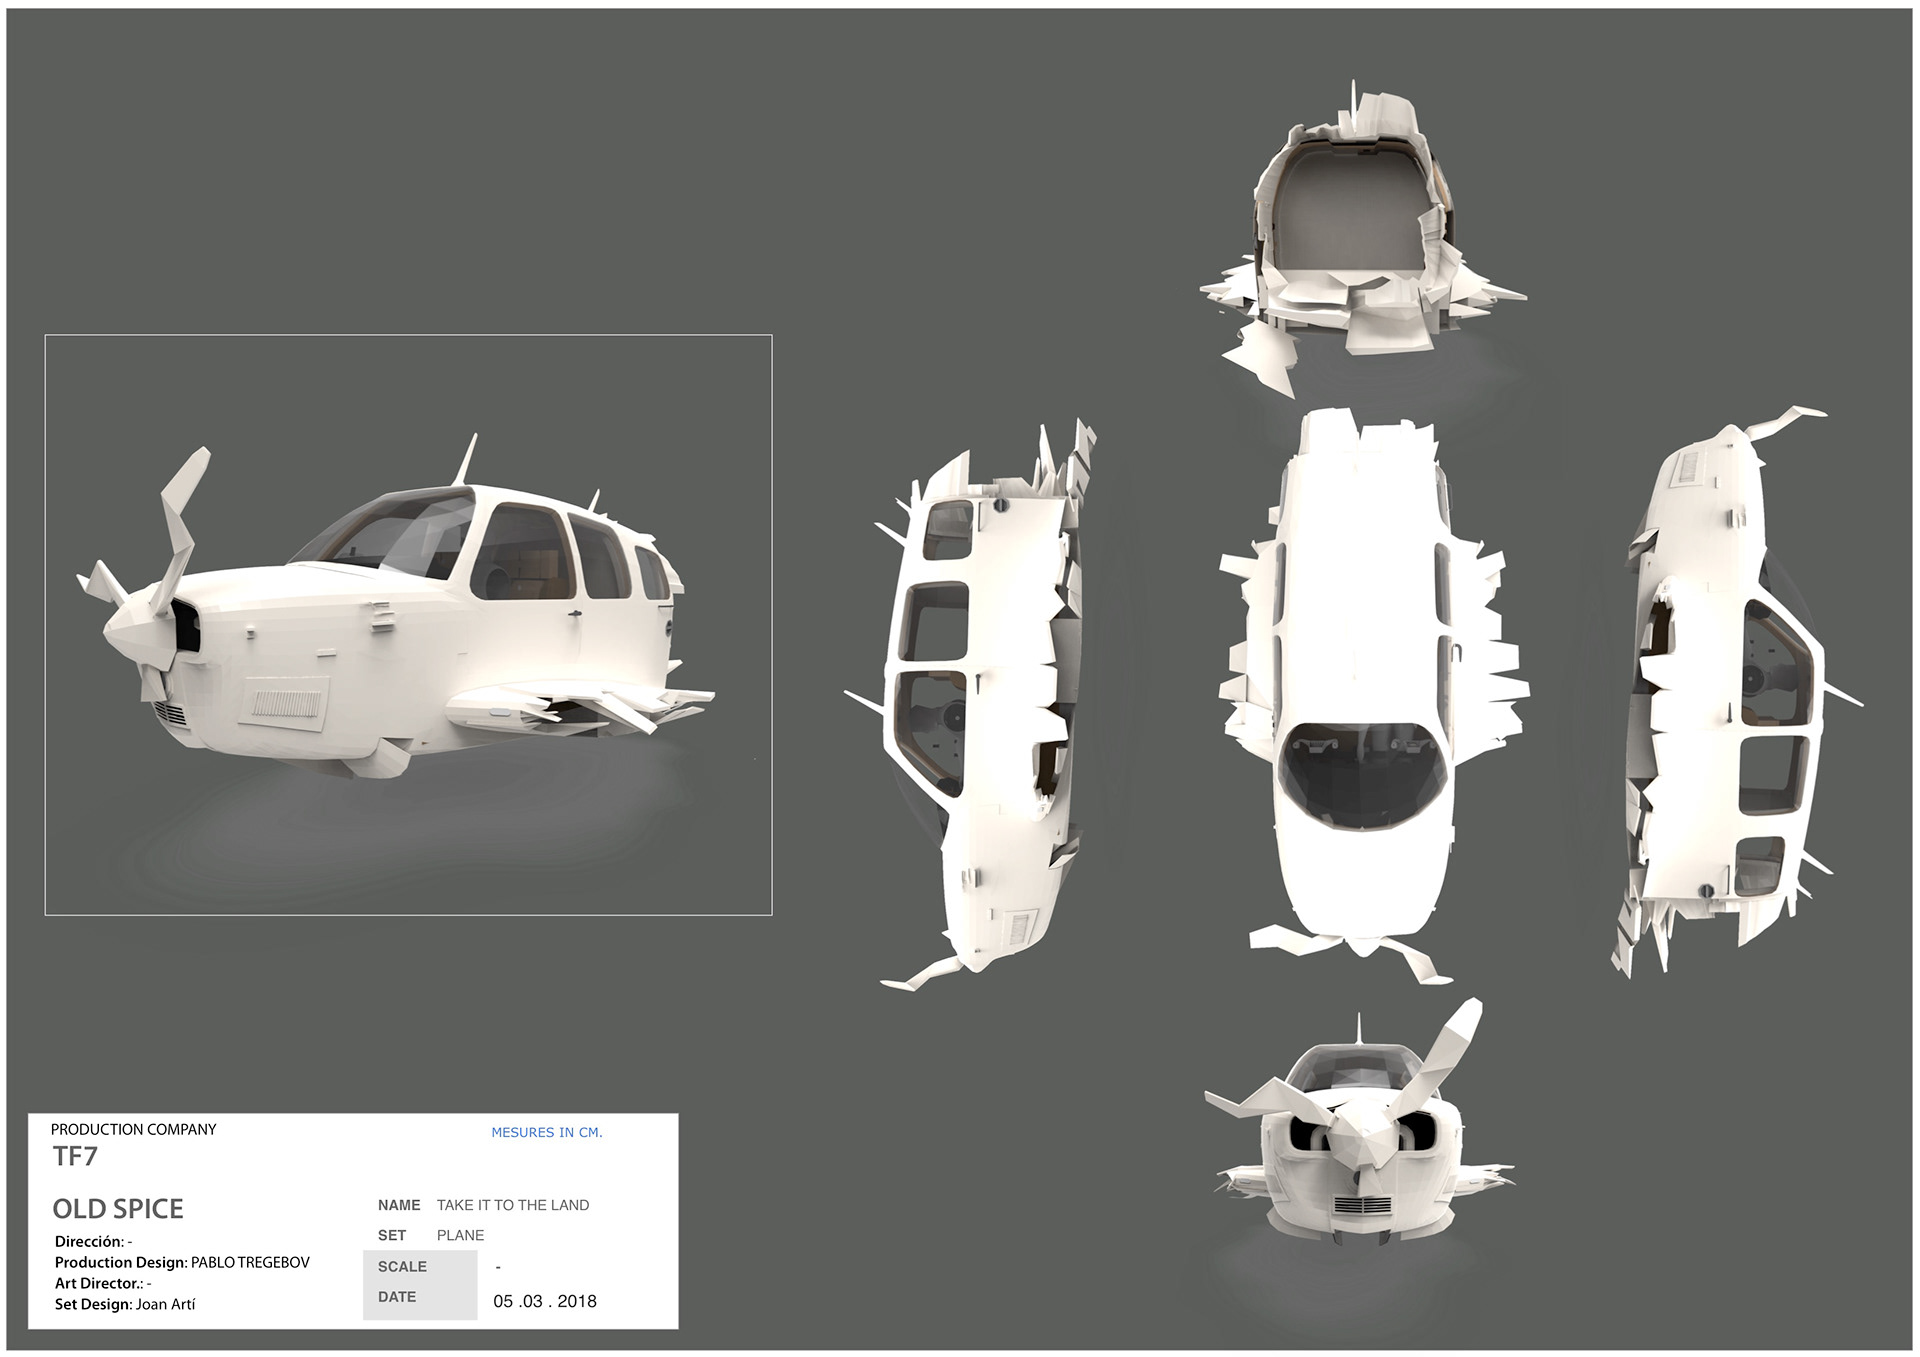The image size is (1920, 1357).
Task: Click the gray 'SCALE' label cell
Action: 403,1266
